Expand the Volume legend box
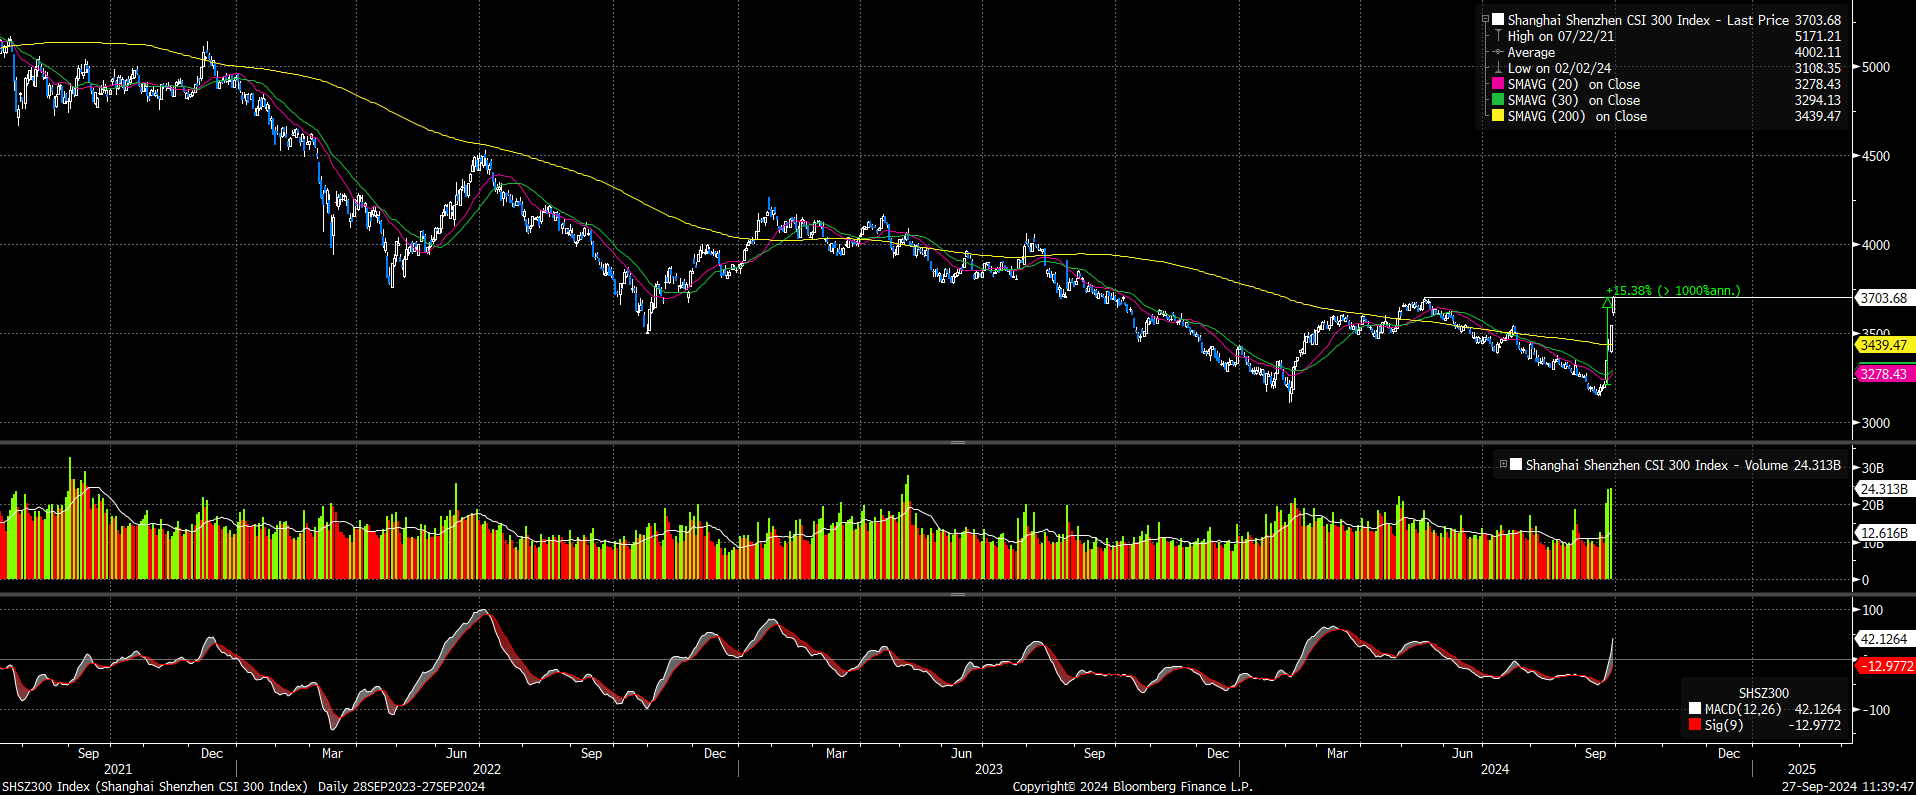 [1503, 464]
